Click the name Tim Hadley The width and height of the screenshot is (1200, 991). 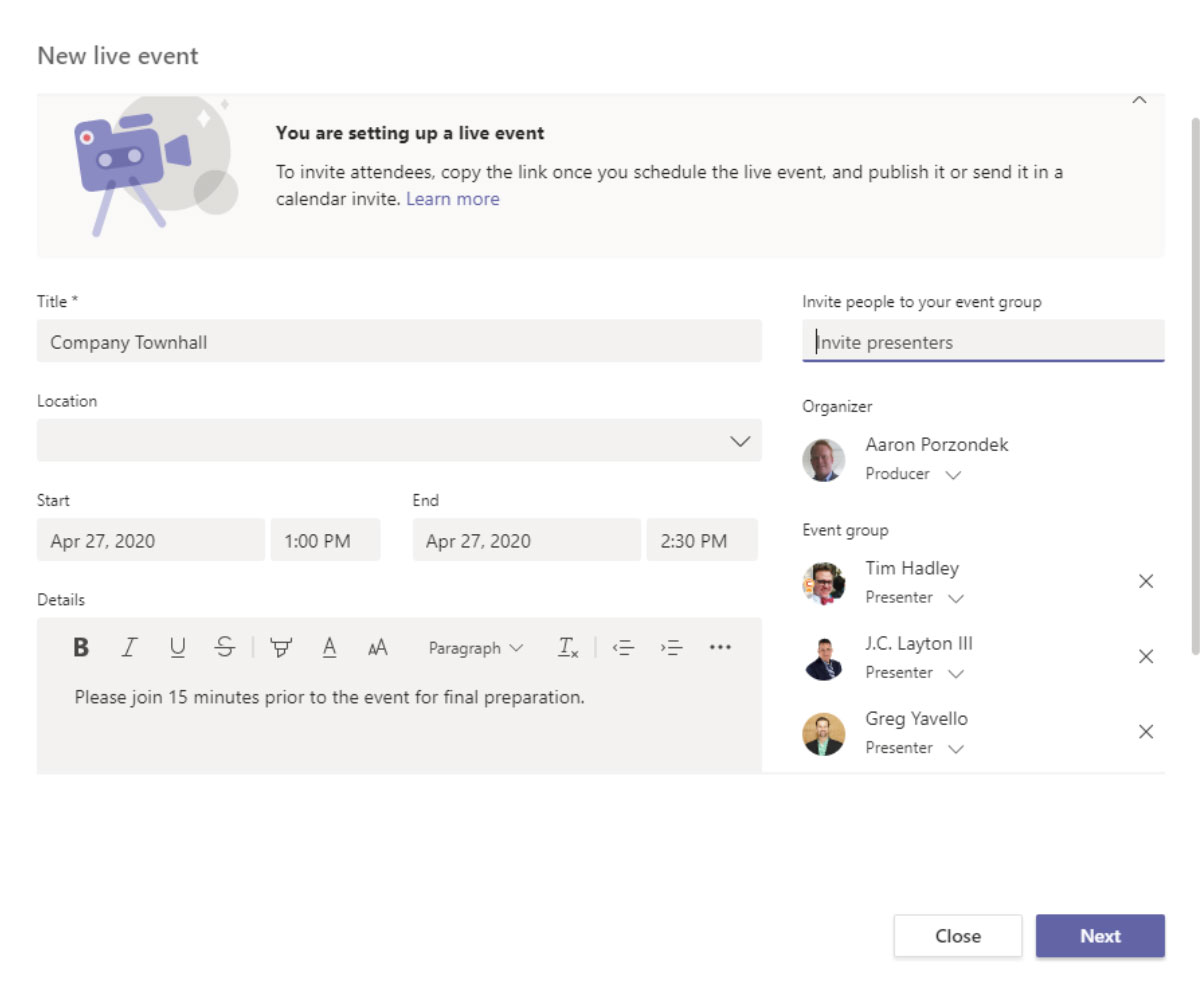(912, 568)
